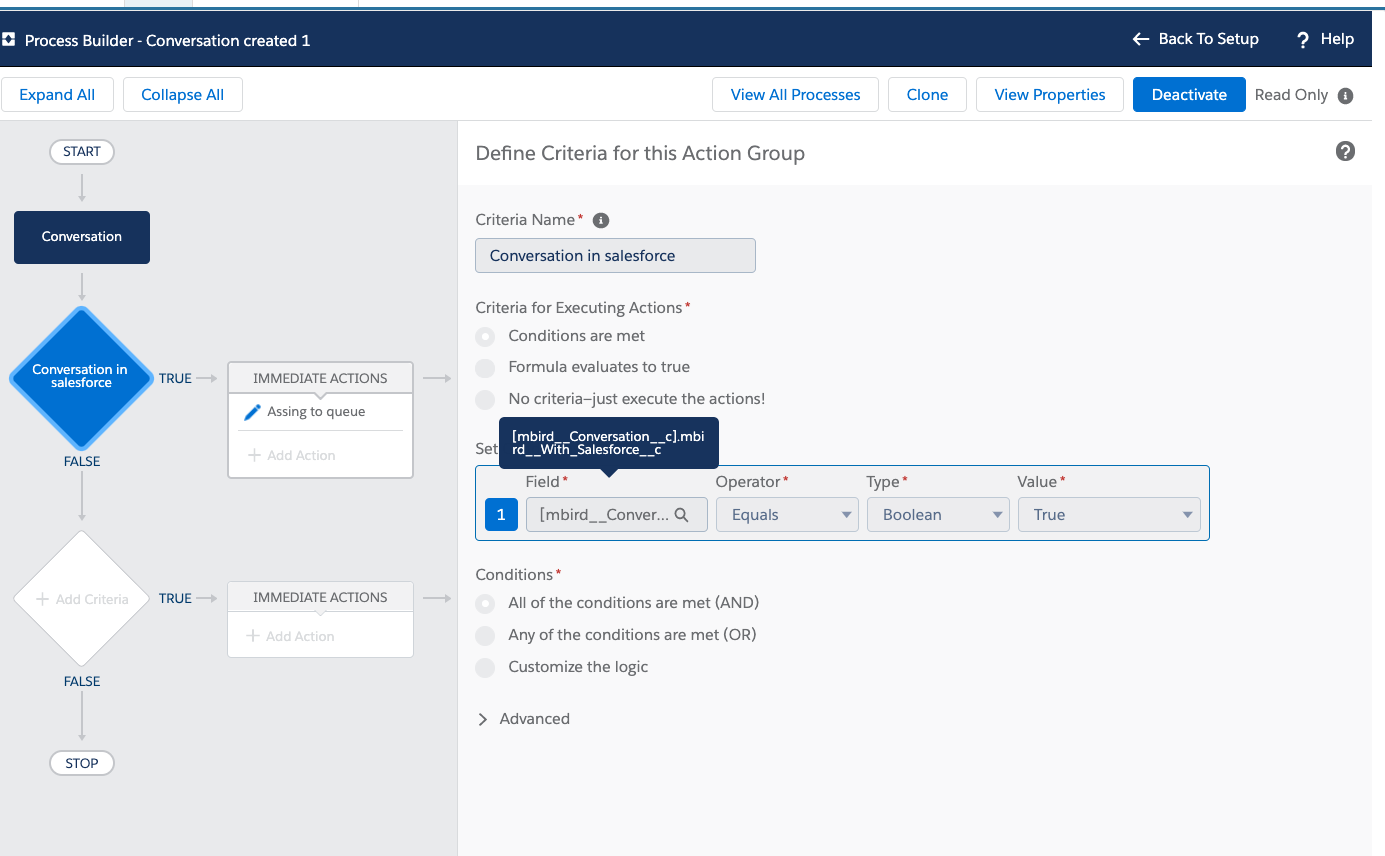Click the help question mark icon in panel
This screenshot has width=1385, height=856.
coord(1345,152)
